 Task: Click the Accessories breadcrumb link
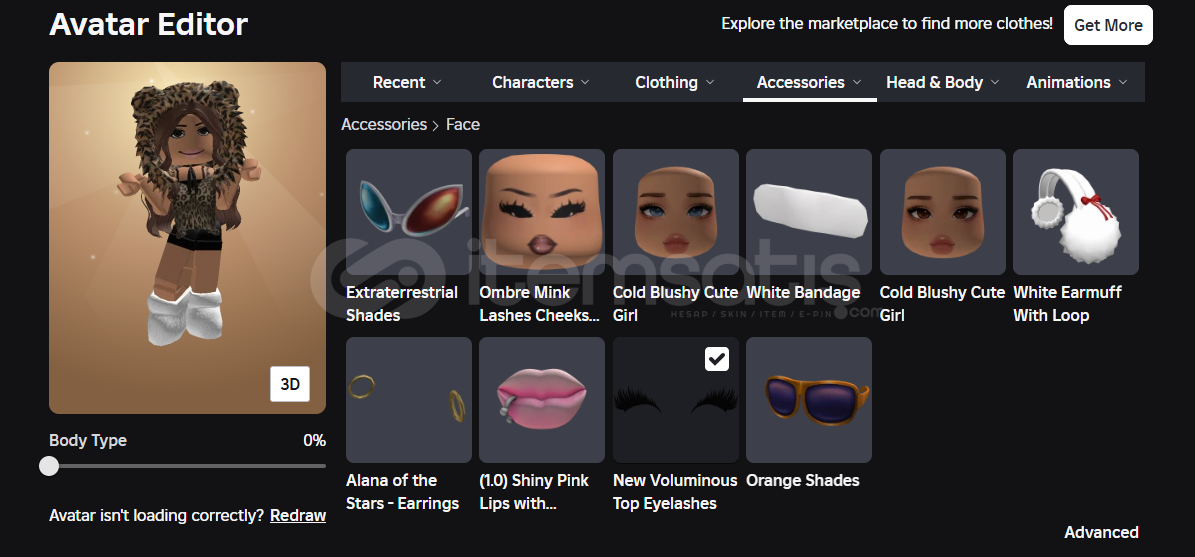click(384, 124)
